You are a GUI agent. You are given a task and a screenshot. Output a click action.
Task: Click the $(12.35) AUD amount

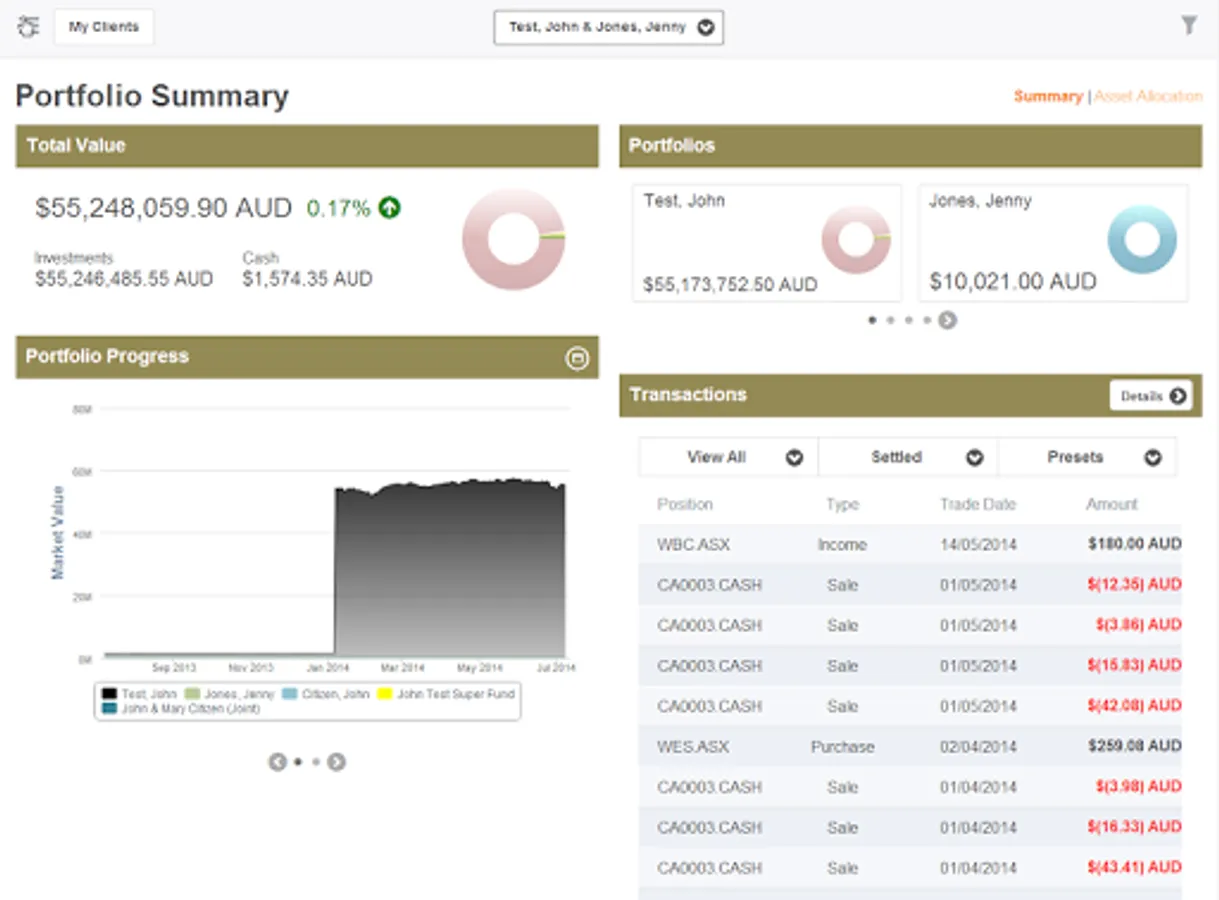point(1133,585)
